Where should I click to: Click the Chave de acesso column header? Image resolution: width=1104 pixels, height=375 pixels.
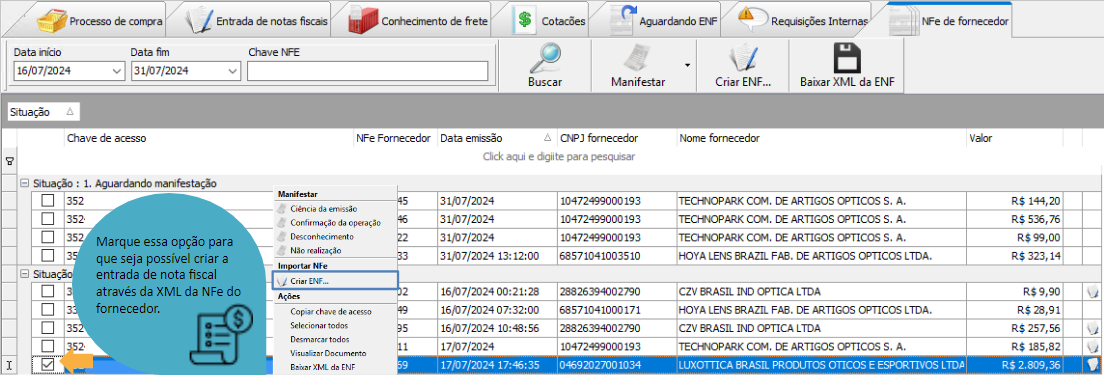point(209,139)
